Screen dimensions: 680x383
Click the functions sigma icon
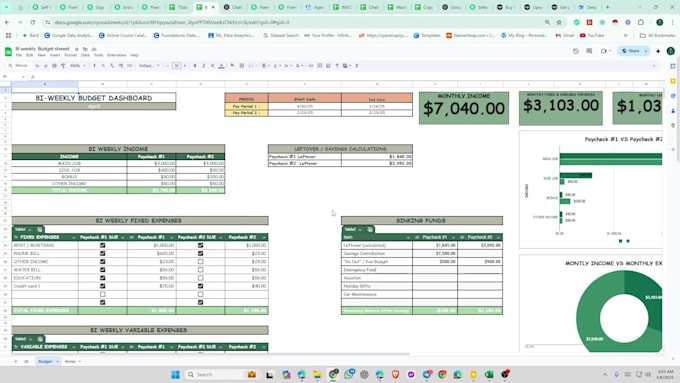tap(356, 66)
